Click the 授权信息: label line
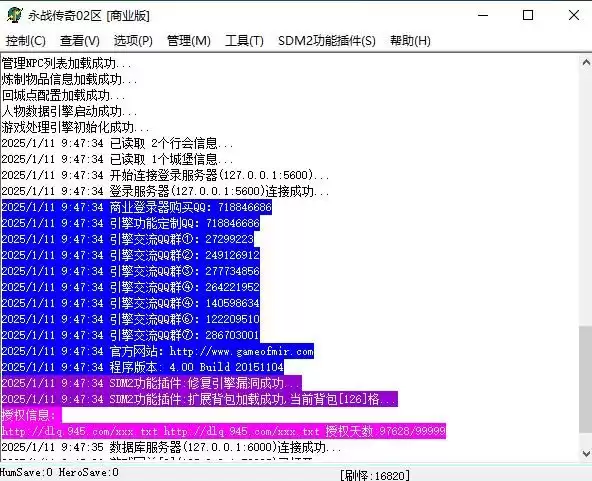592x481 pixels. 32,415
